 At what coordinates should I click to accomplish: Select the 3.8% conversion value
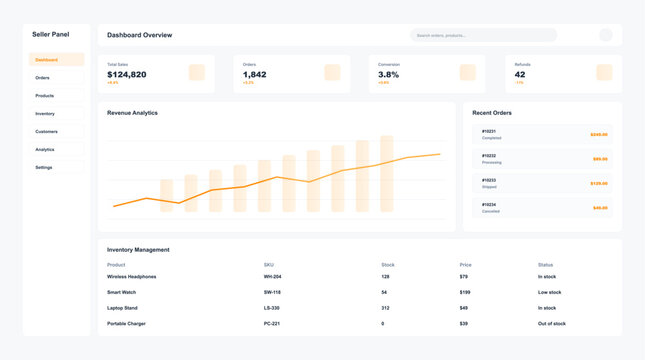pyautogui.click(x=388, y=74)
